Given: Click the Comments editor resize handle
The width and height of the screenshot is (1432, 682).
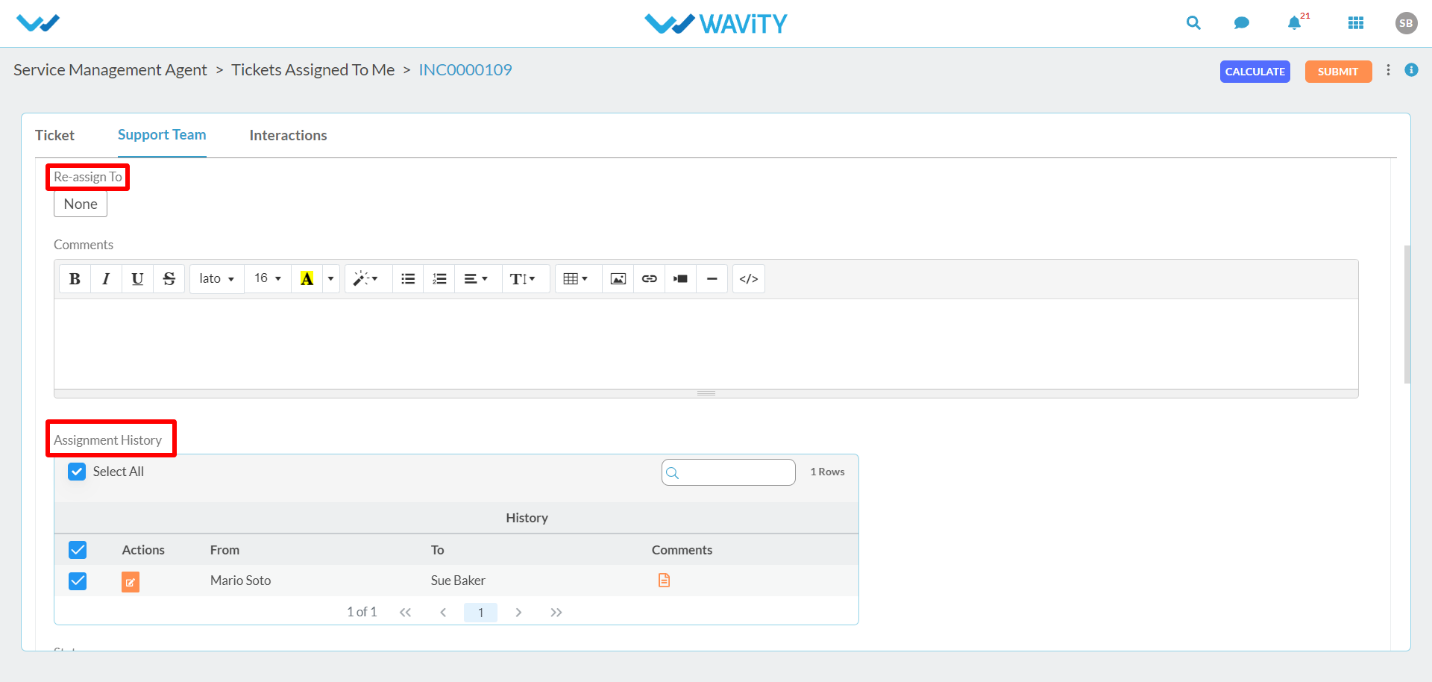Looking at the screenshot, I should point(706,393).
